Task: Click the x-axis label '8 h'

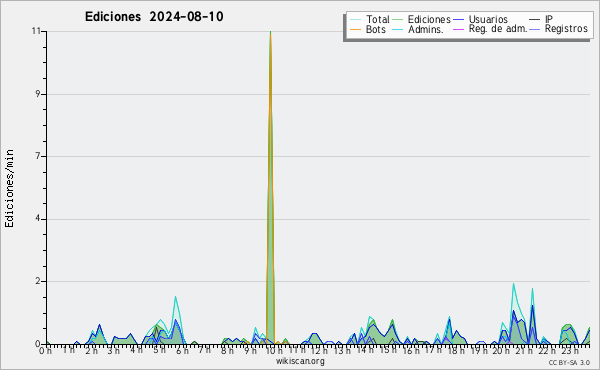Action: click(227, 350)
